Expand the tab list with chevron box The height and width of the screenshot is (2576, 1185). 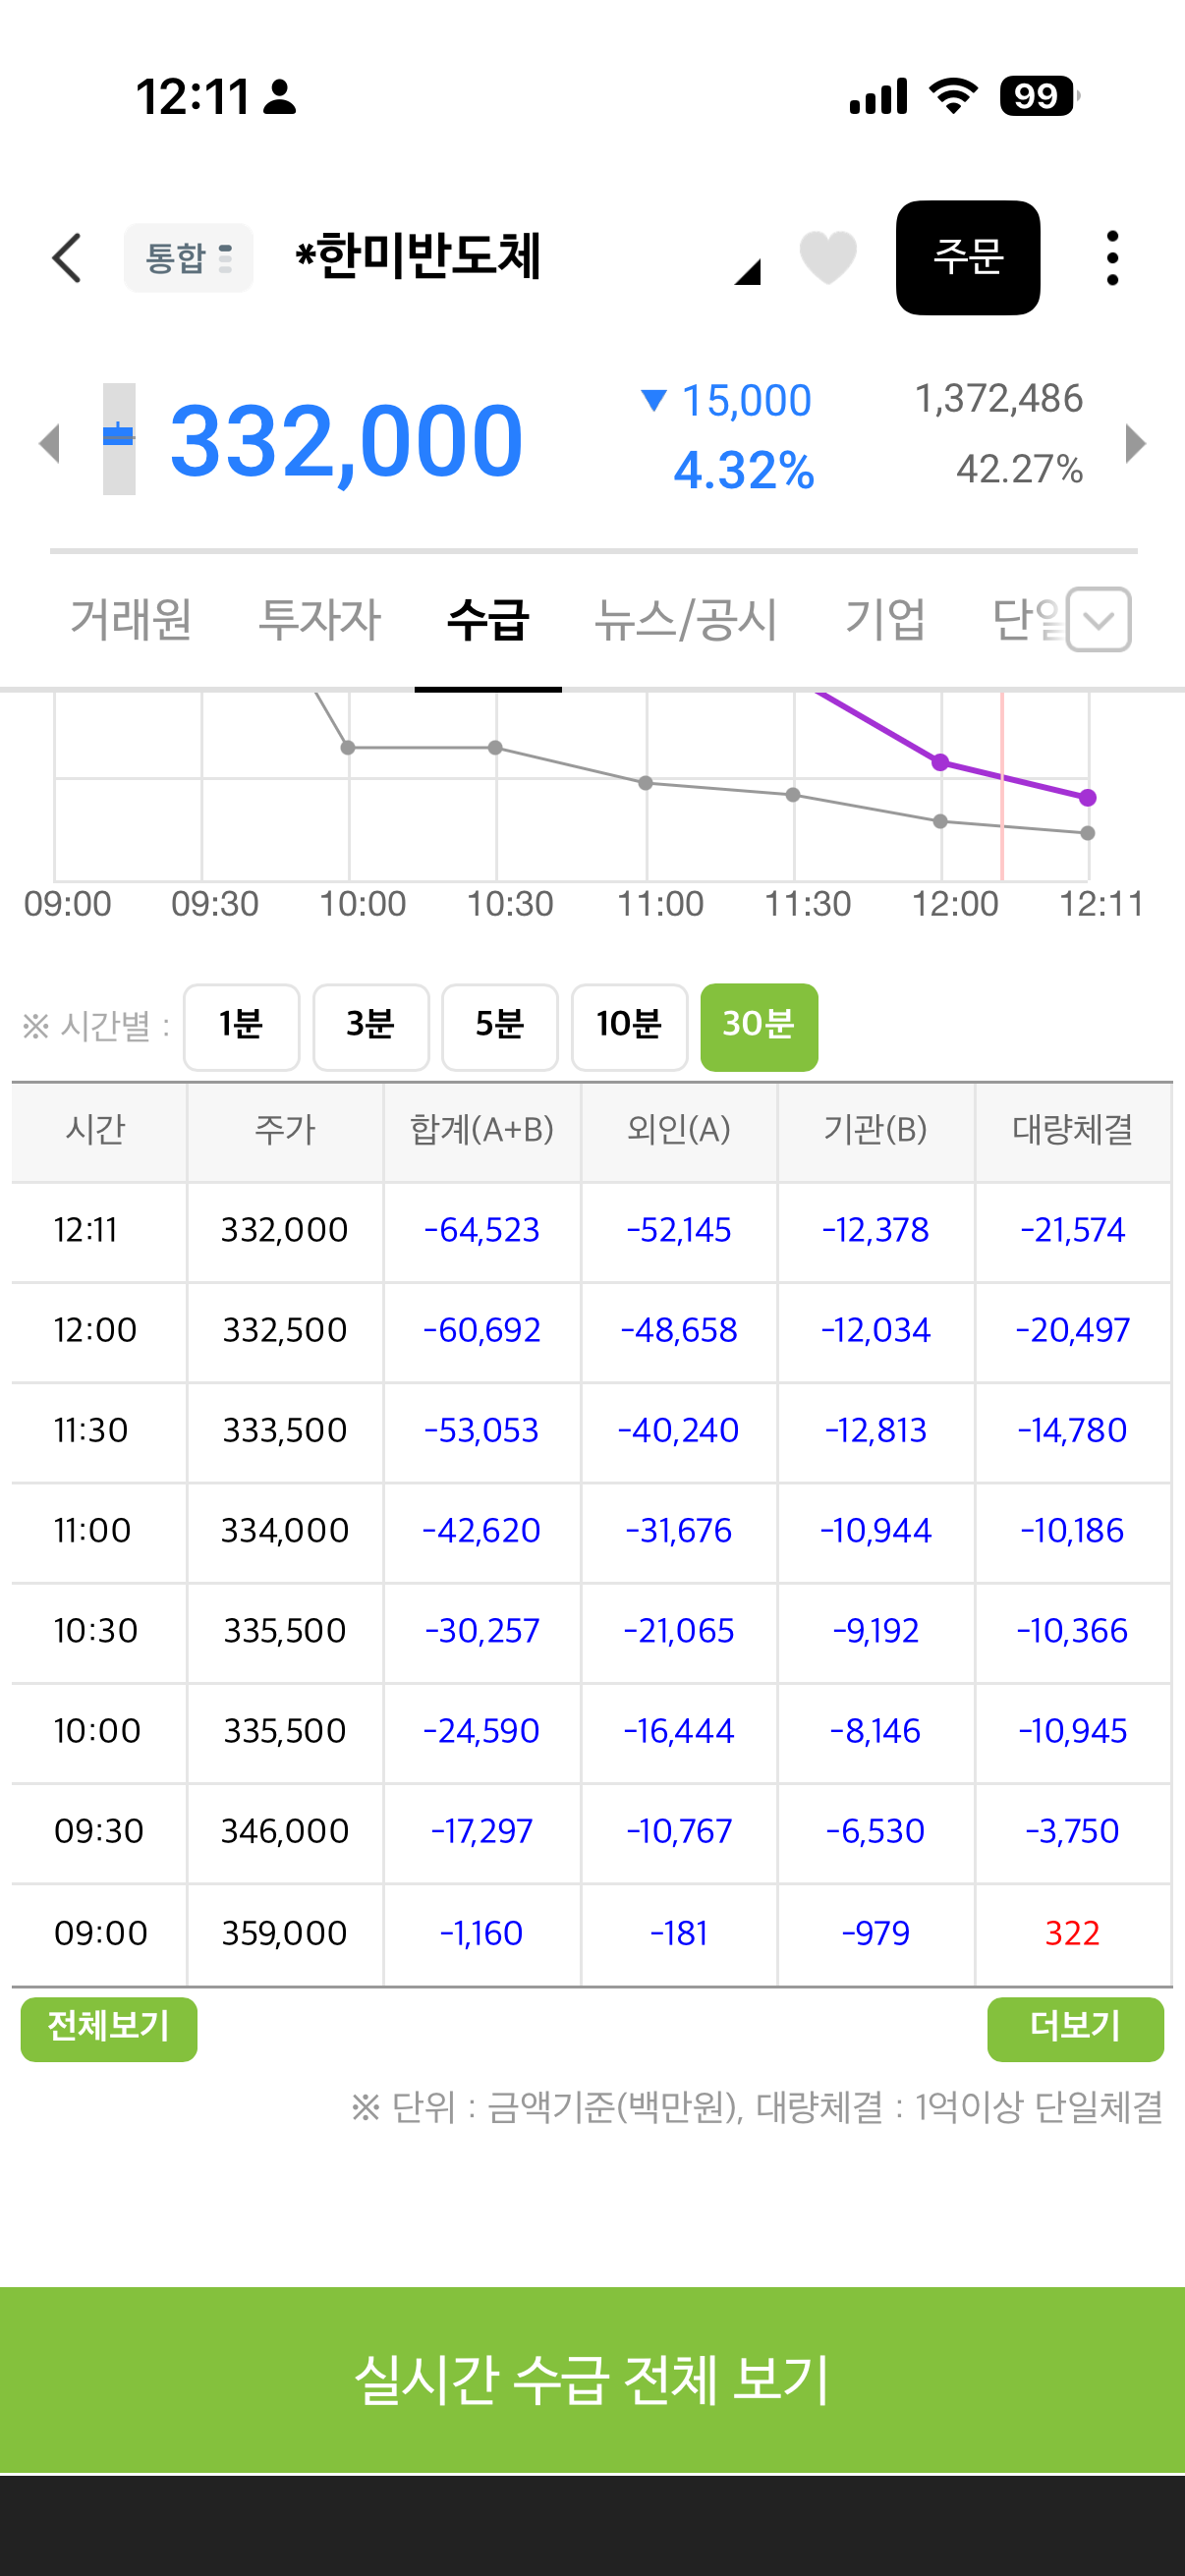[x=1098, y=619]
